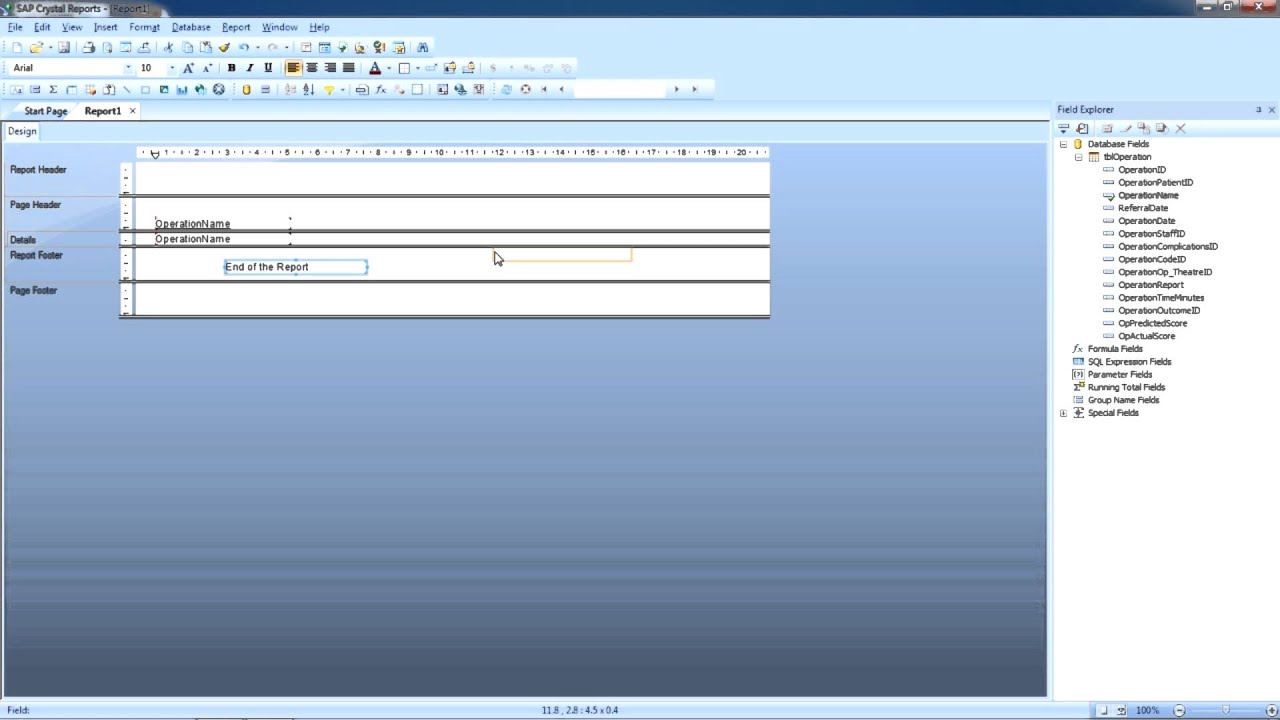Click the Open file folder icon
This screenshot has width=1280, height=720.
pyautogui.click(x=35, y=47)
